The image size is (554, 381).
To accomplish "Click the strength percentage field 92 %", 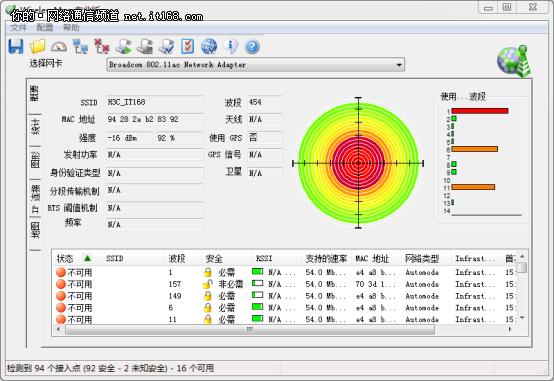I will click(179, 138).
